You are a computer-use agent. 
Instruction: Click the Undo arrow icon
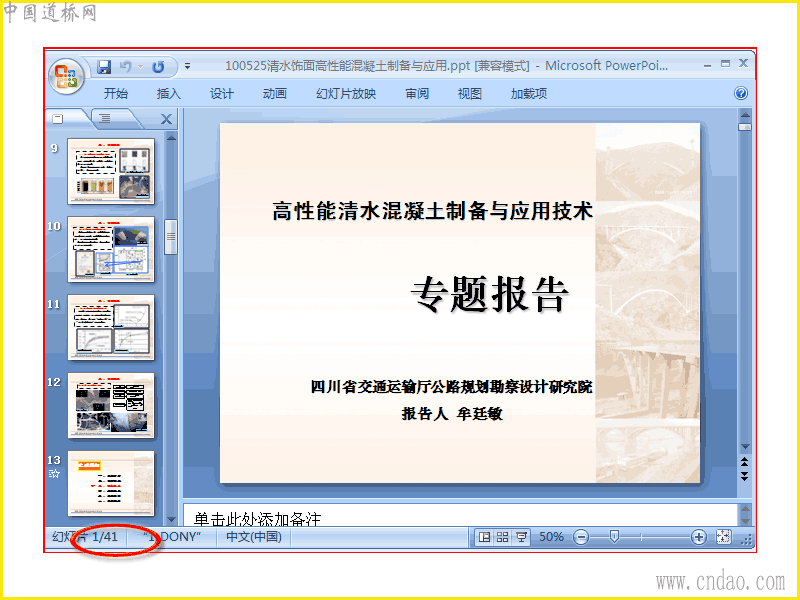126,67
